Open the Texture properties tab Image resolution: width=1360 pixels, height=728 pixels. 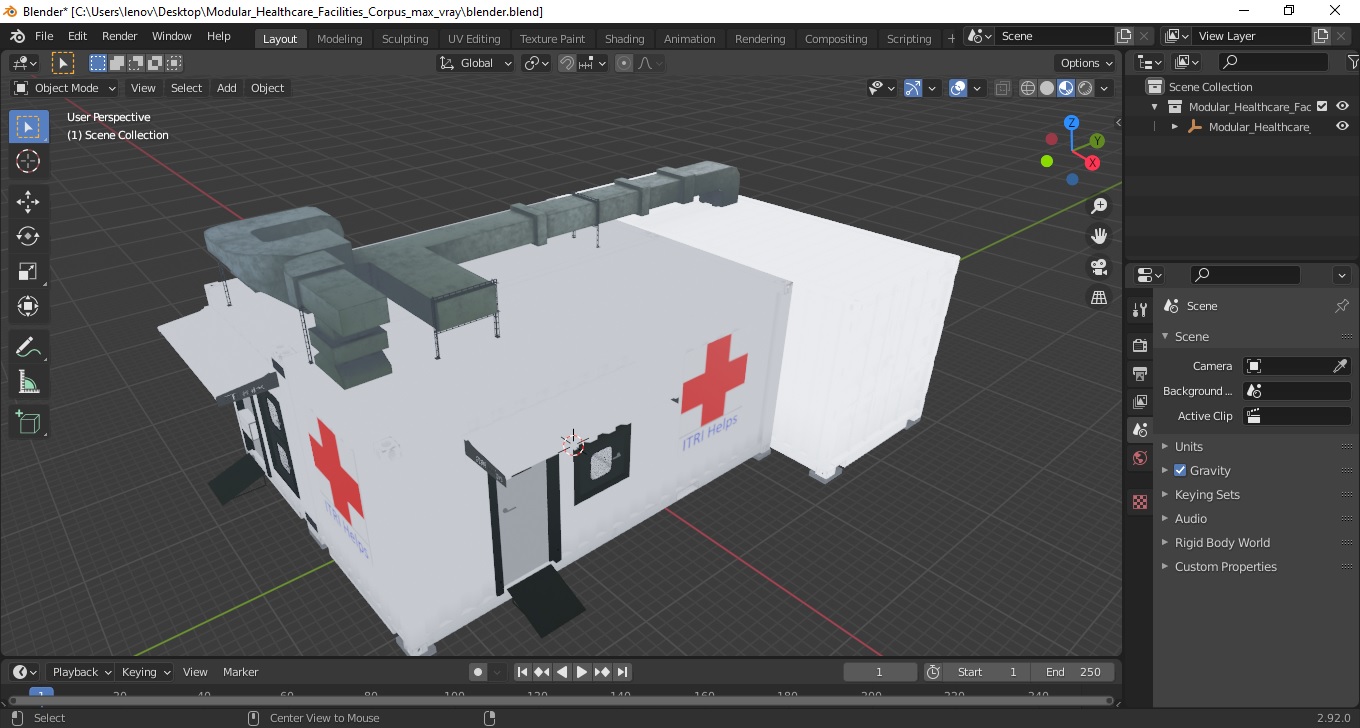pyautogui.click(x=1140, y=502)
